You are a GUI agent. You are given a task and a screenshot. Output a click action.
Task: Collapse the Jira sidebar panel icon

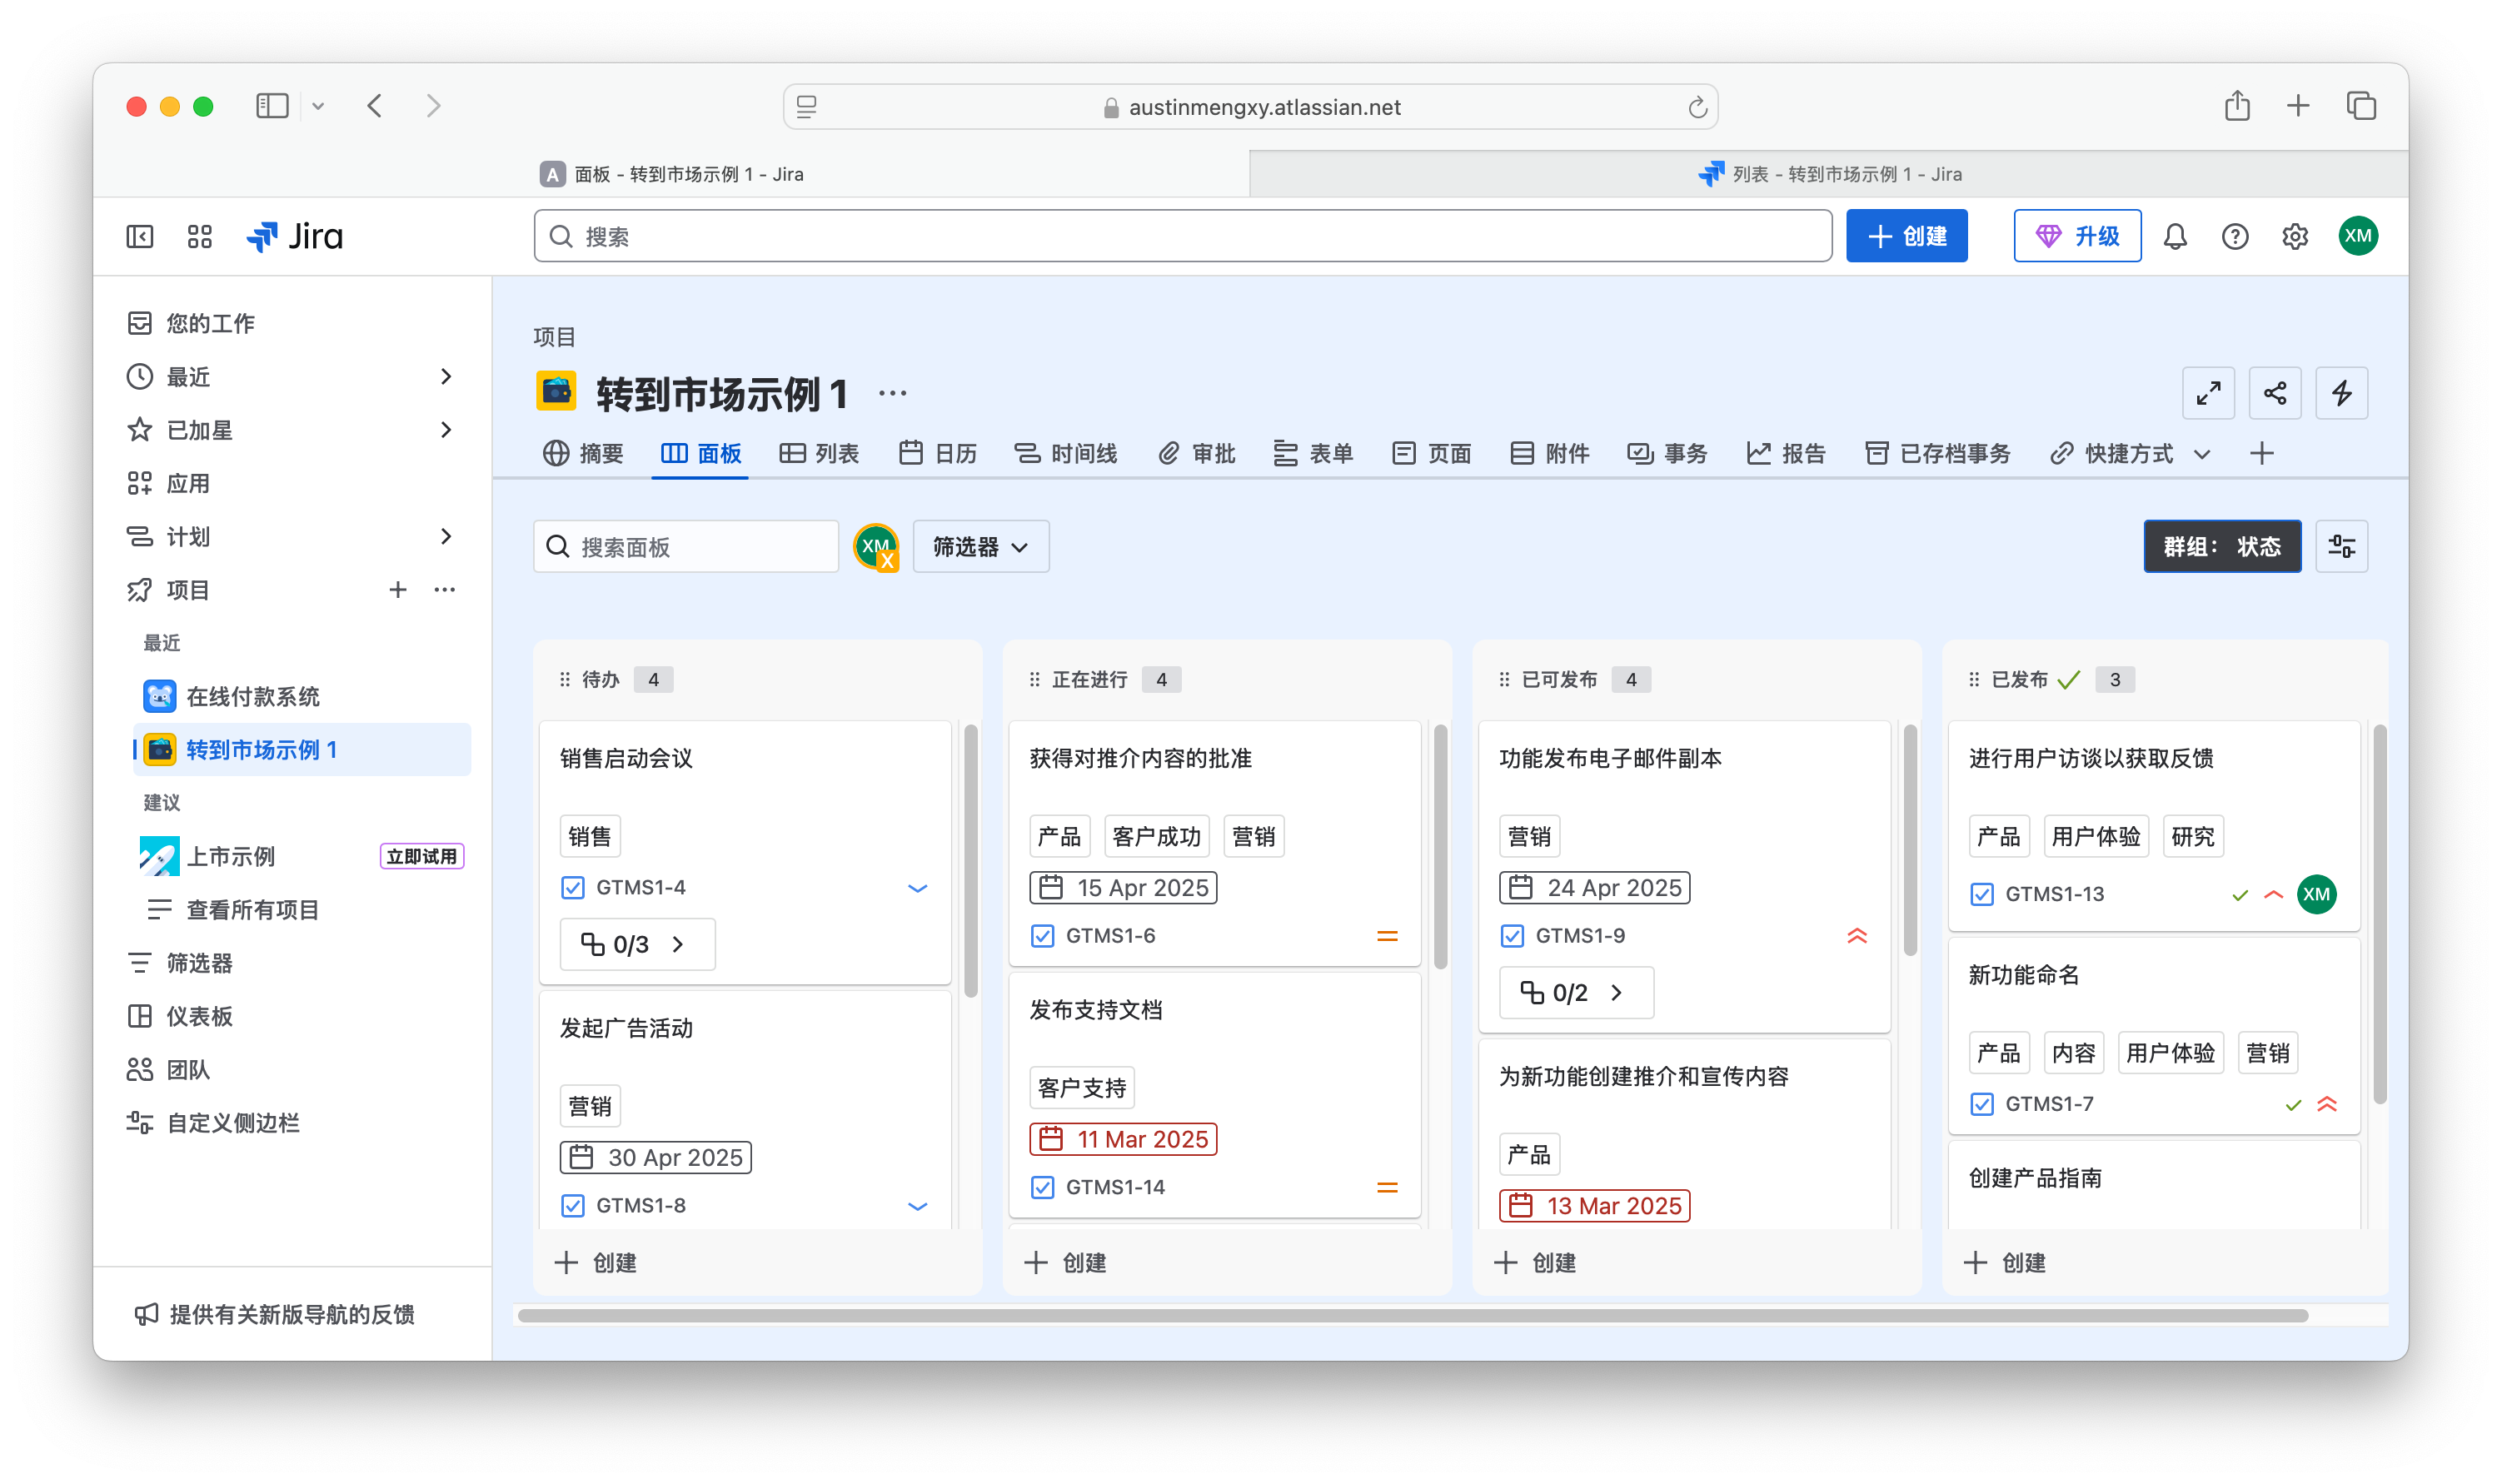click(140, 236)
